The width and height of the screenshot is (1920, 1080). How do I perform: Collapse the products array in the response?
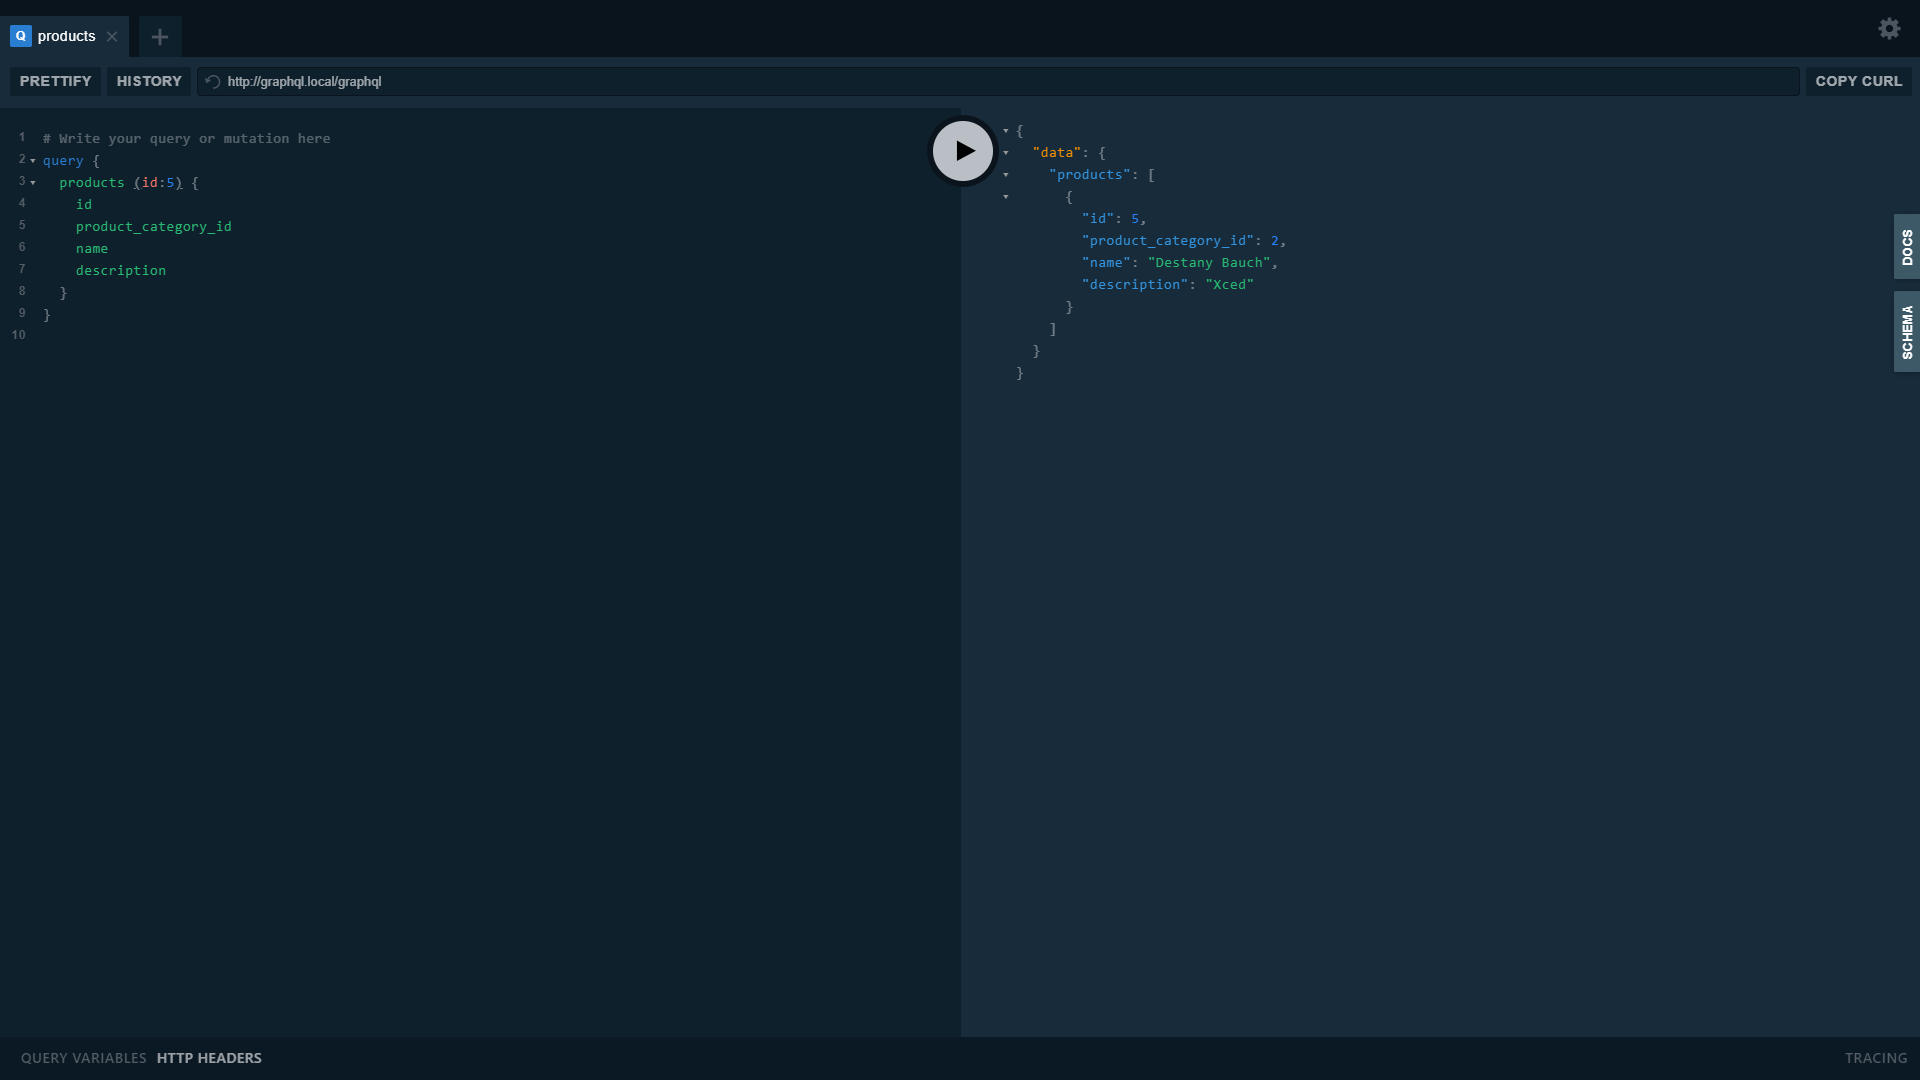[x=1005, y=174]
